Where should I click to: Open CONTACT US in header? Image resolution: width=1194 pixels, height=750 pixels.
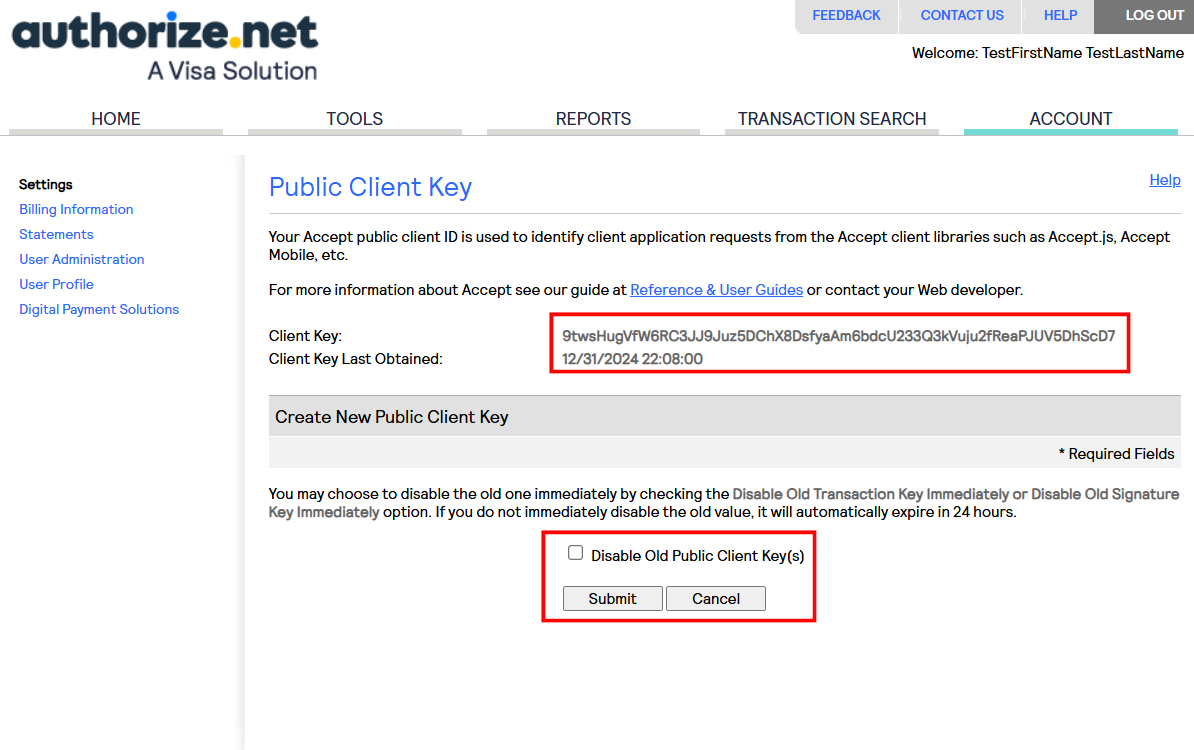tap(962, 15)
